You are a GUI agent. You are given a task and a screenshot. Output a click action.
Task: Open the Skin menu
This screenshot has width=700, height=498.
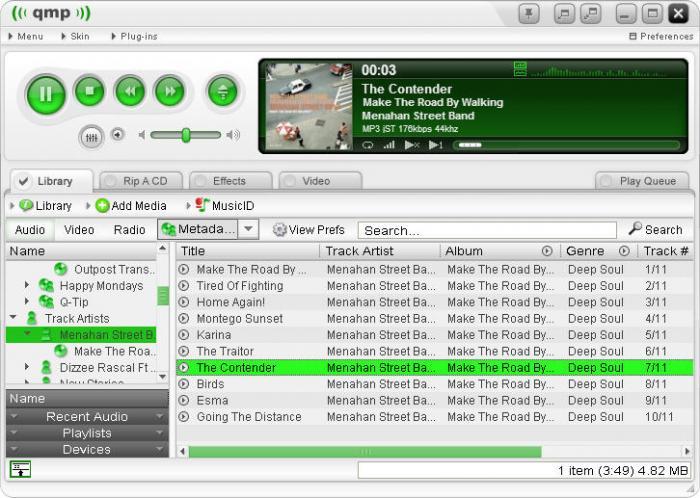[75, 37]
